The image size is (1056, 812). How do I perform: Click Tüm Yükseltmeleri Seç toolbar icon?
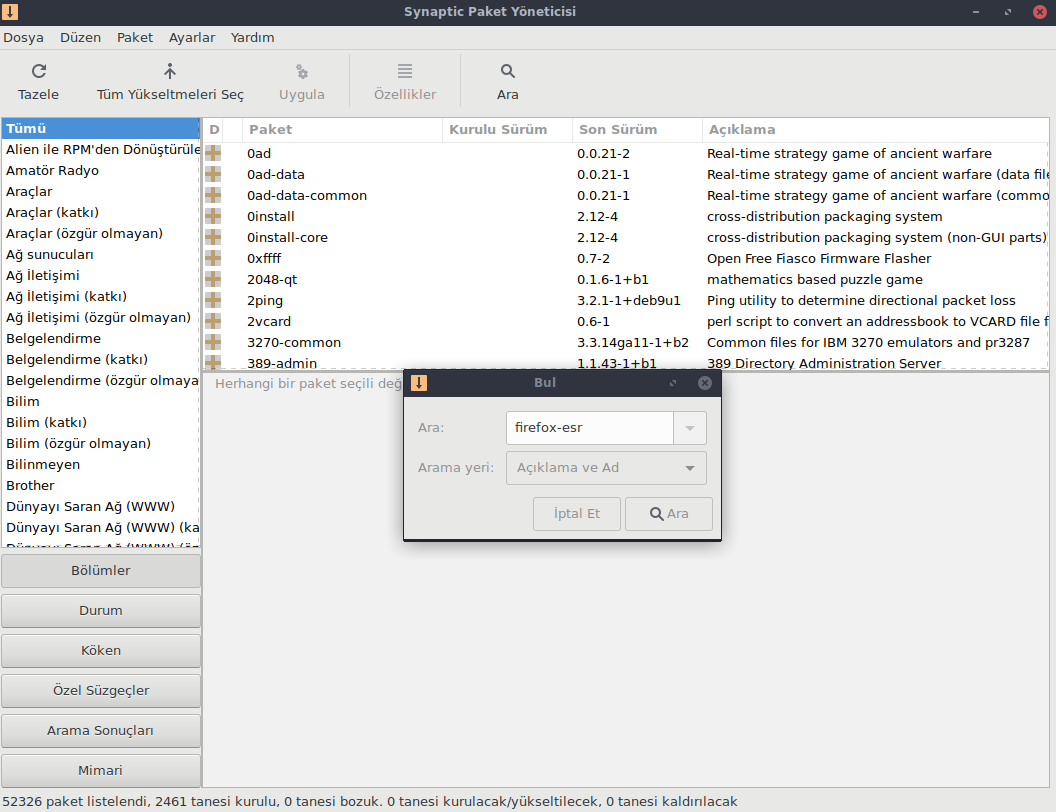(170, 71)
